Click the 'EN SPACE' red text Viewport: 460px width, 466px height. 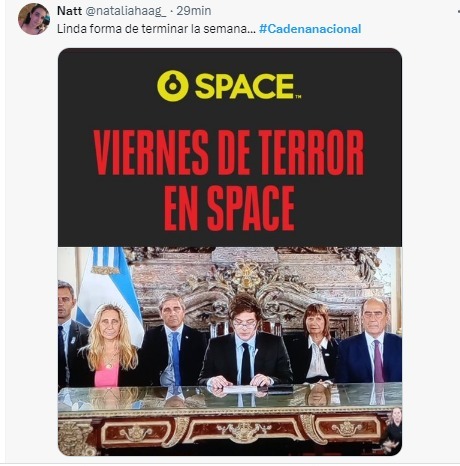[230, 208]
